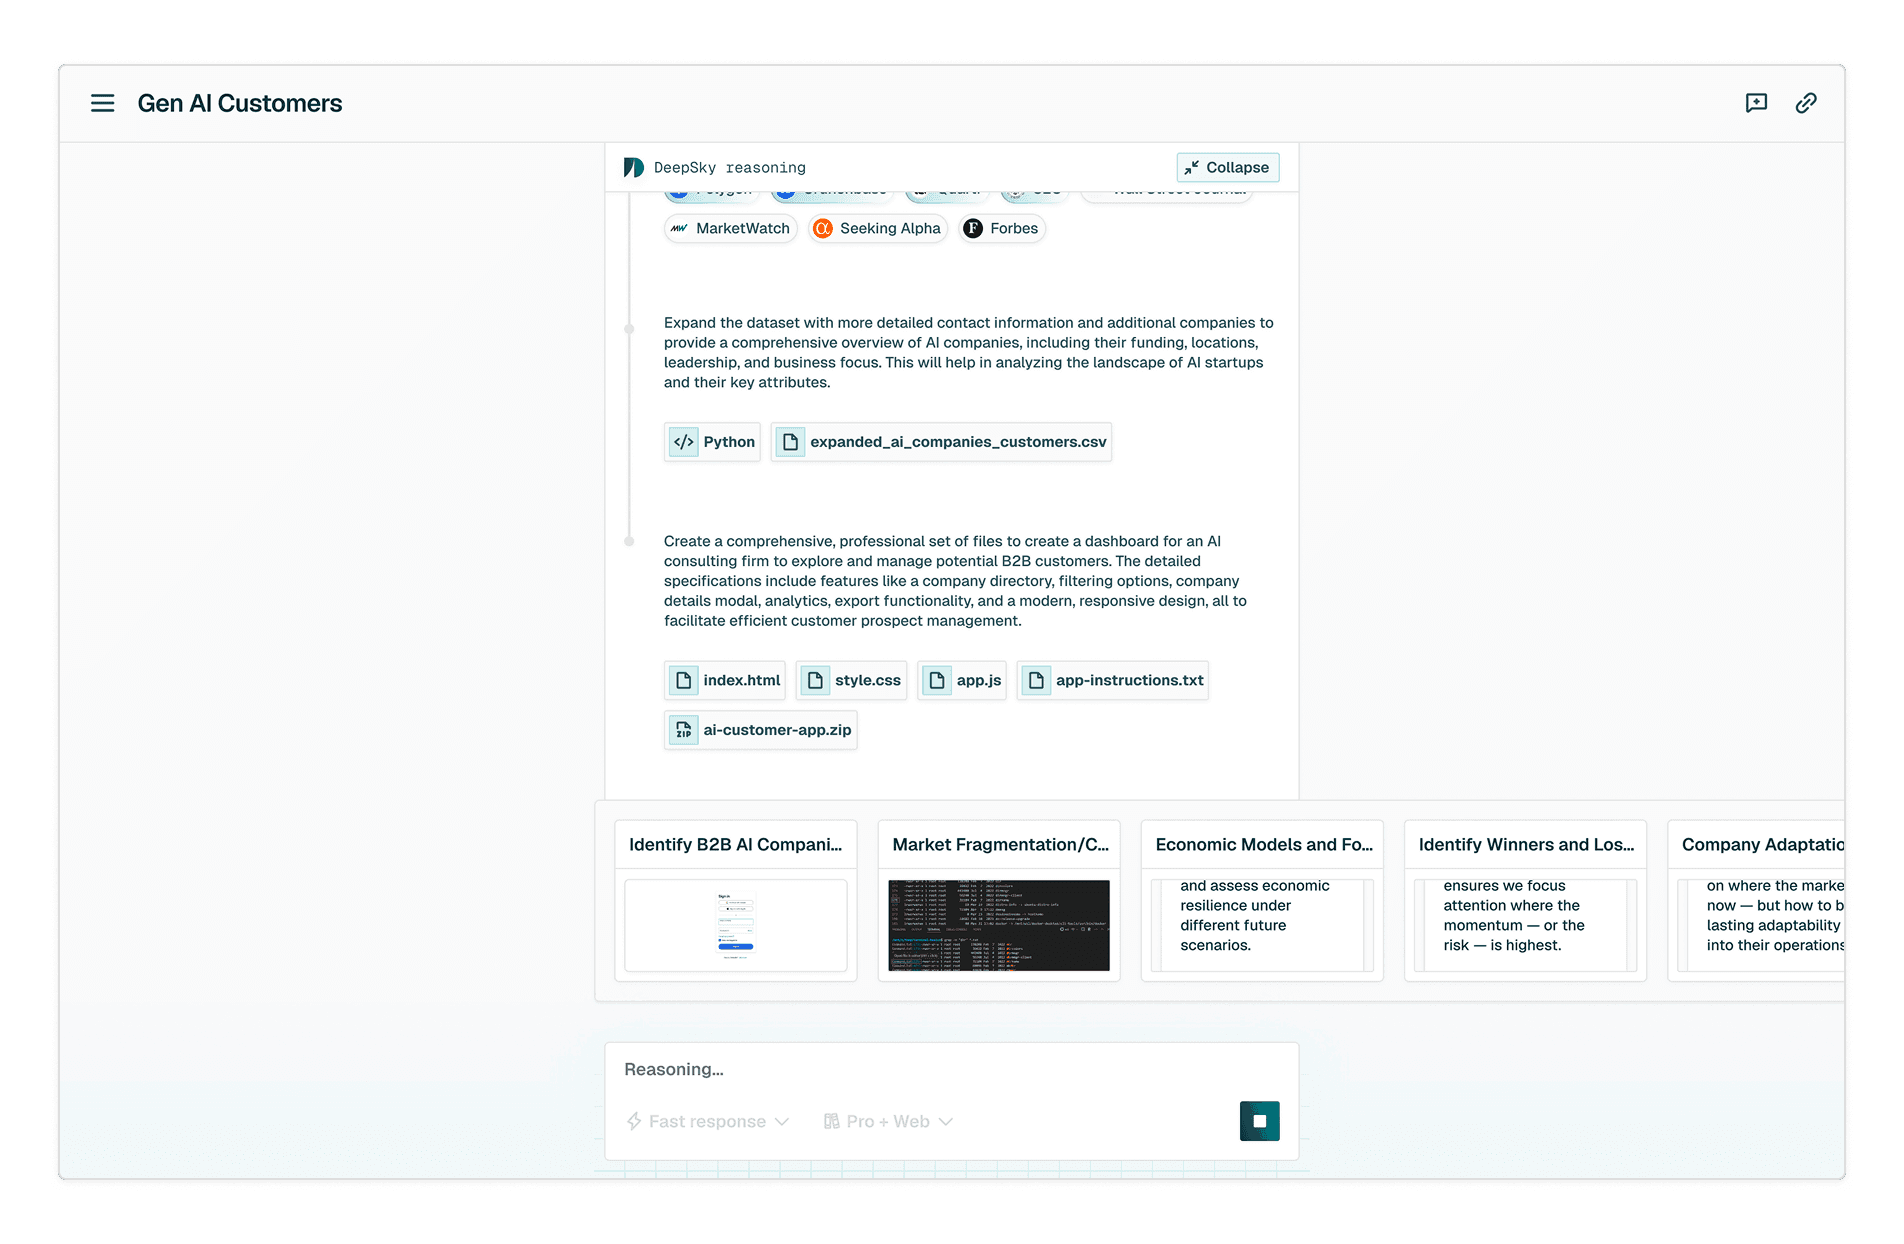Open the style.css file chip

851,680
